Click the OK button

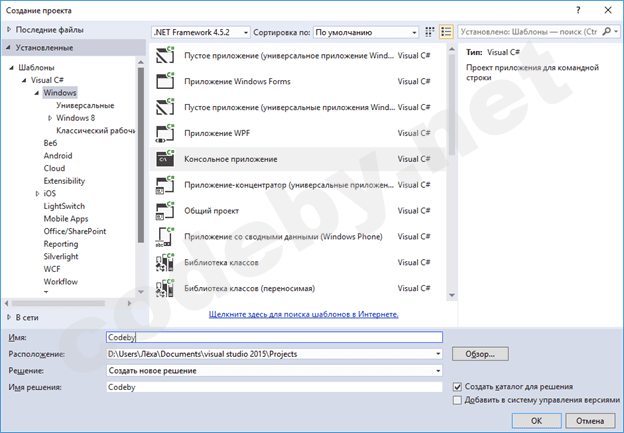coord(536,420)
